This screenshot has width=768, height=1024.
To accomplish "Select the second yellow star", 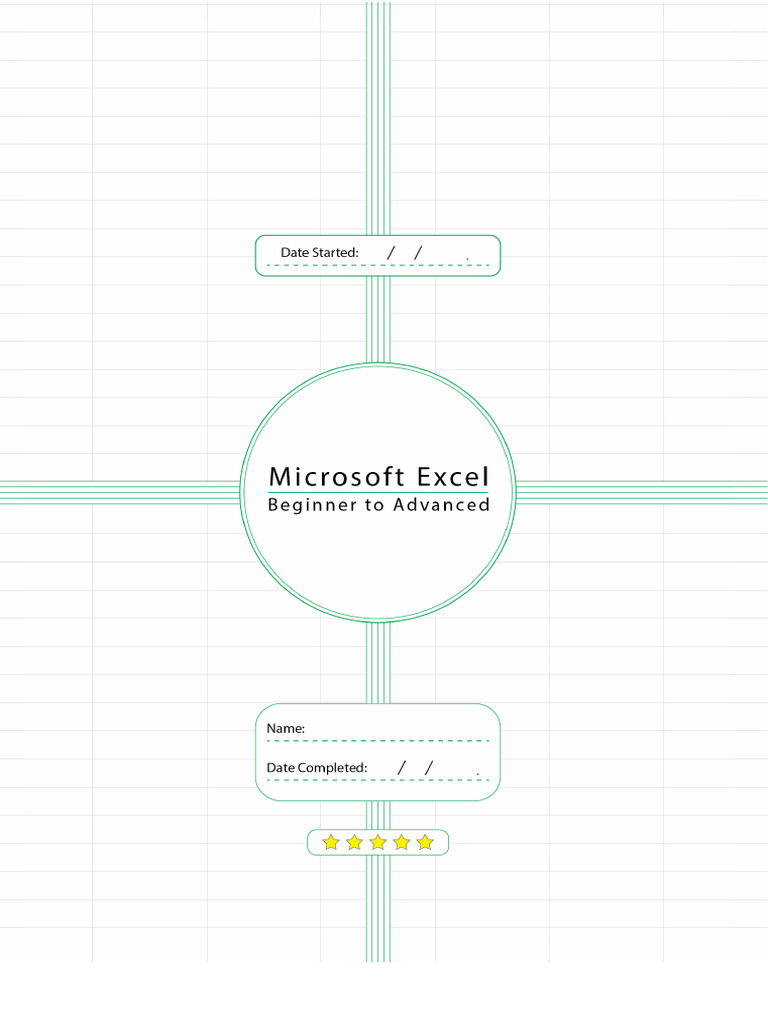I will point(355,842).
